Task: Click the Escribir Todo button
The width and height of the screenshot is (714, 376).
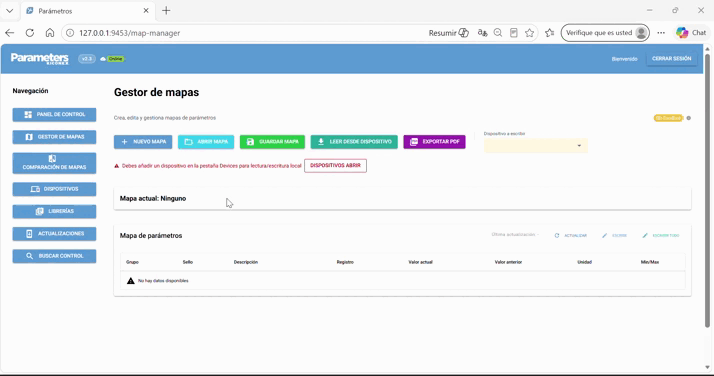Action: (661, 235)
